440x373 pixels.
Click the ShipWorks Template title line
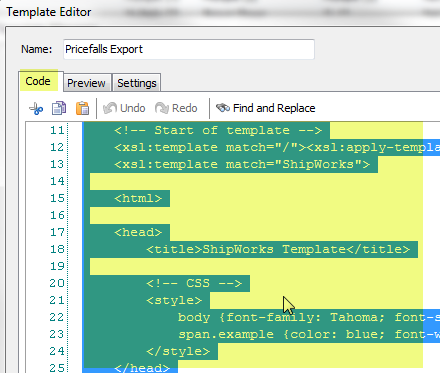[278, 249]
